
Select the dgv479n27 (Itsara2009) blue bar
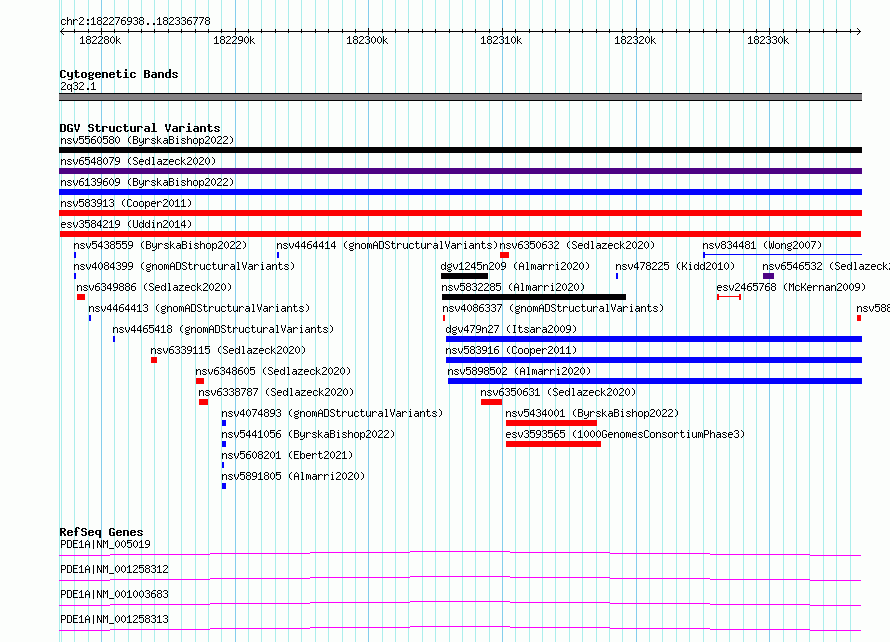click(654, 339)
